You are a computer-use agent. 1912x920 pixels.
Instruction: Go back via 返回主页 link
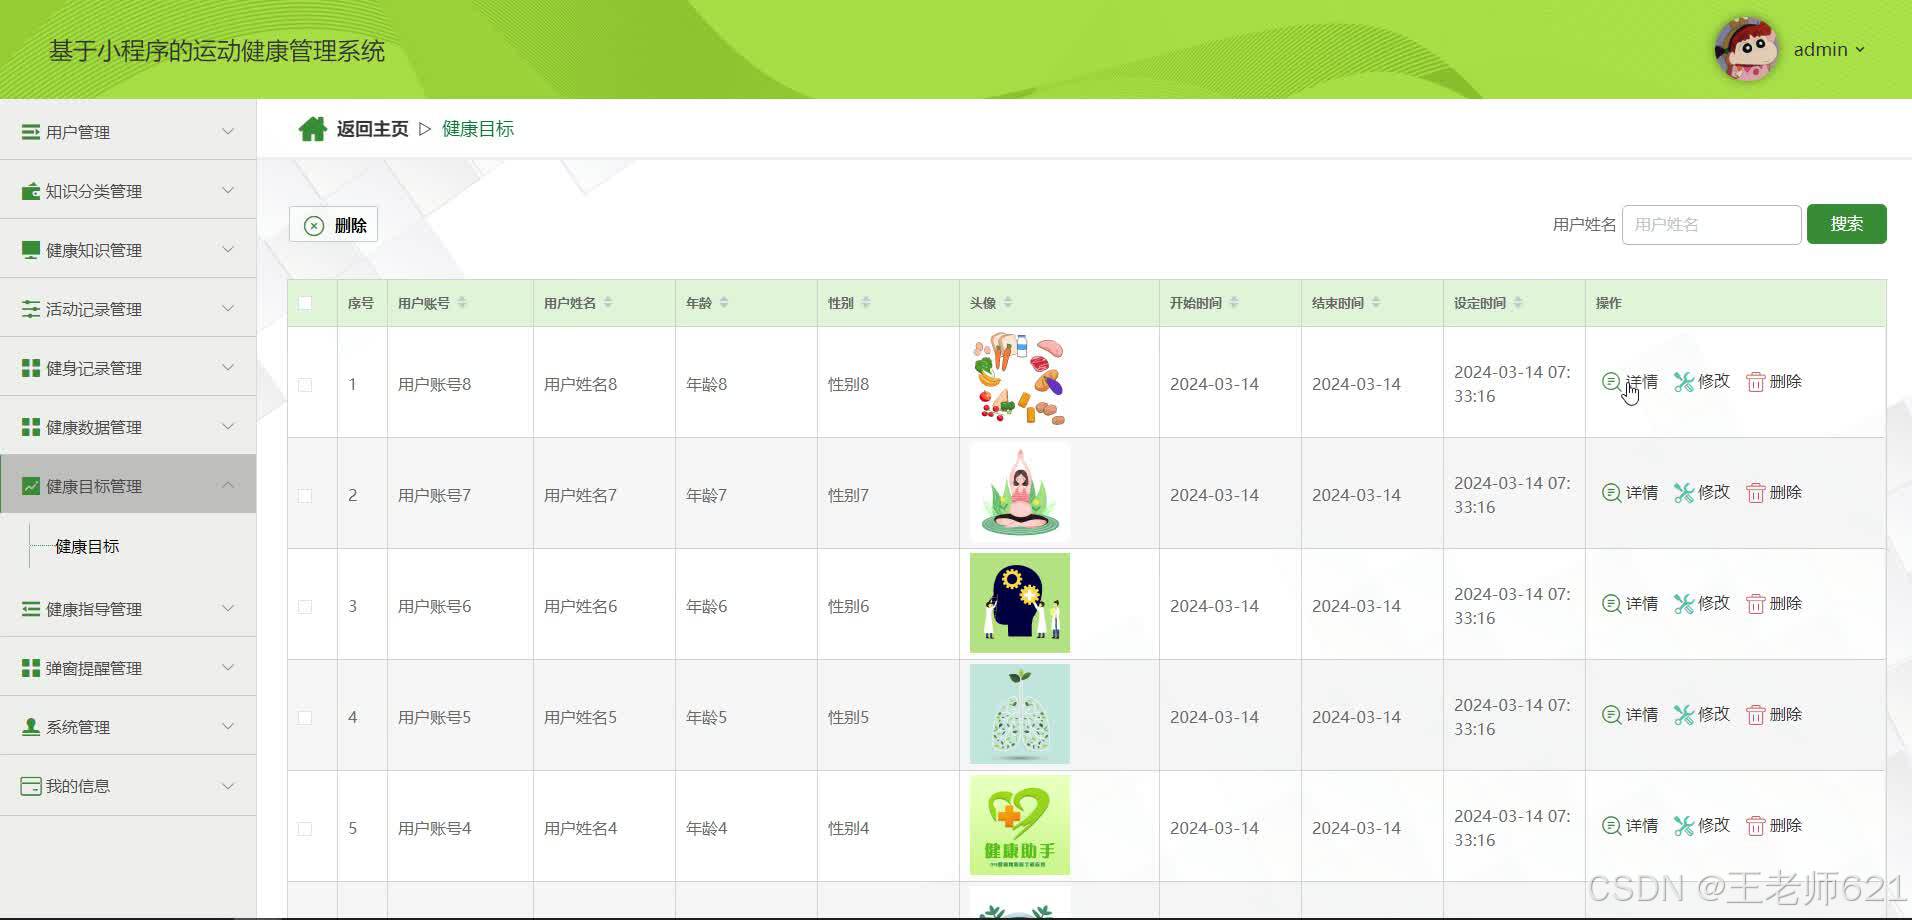click(372, 129)
